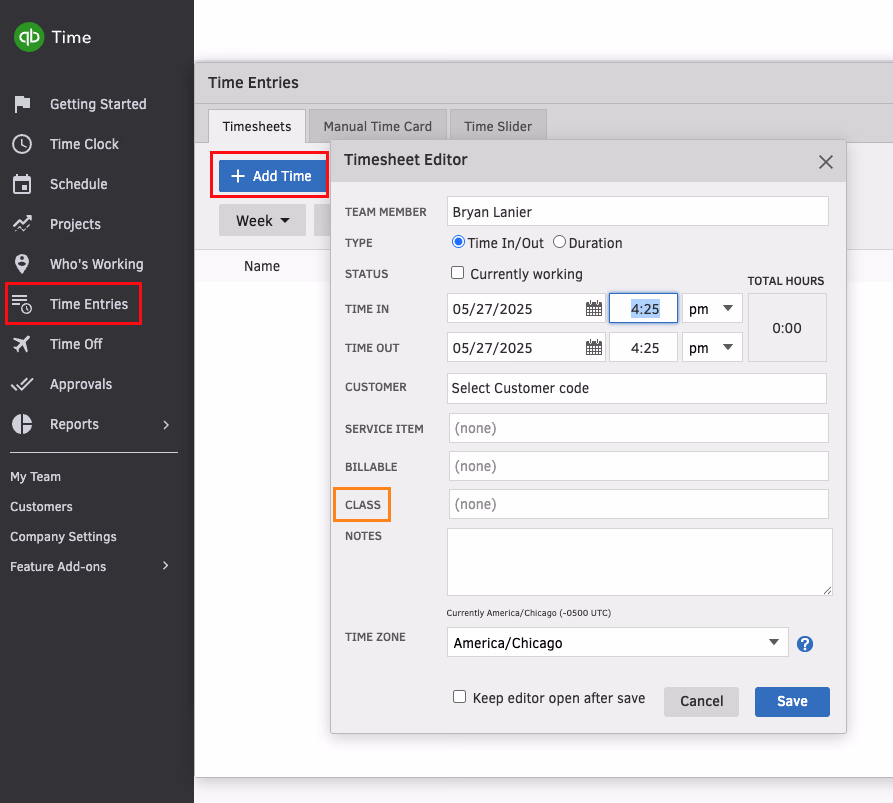This screenshot has height=803, width=893.
Task: Open the Week period dropdown
Action: pos(262,220)
